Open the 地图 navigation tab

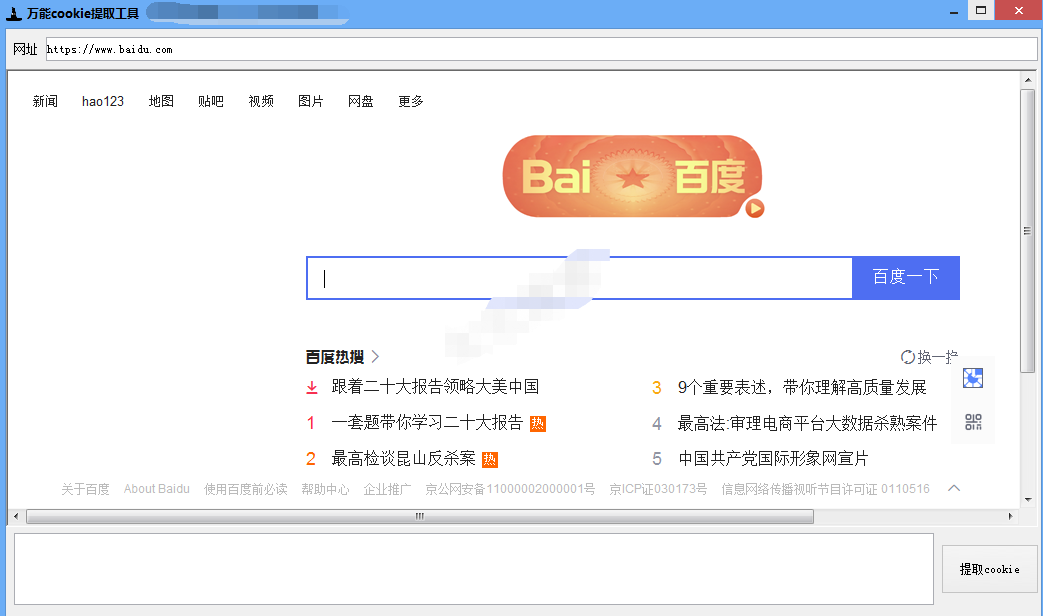click(x=160, y=101)
